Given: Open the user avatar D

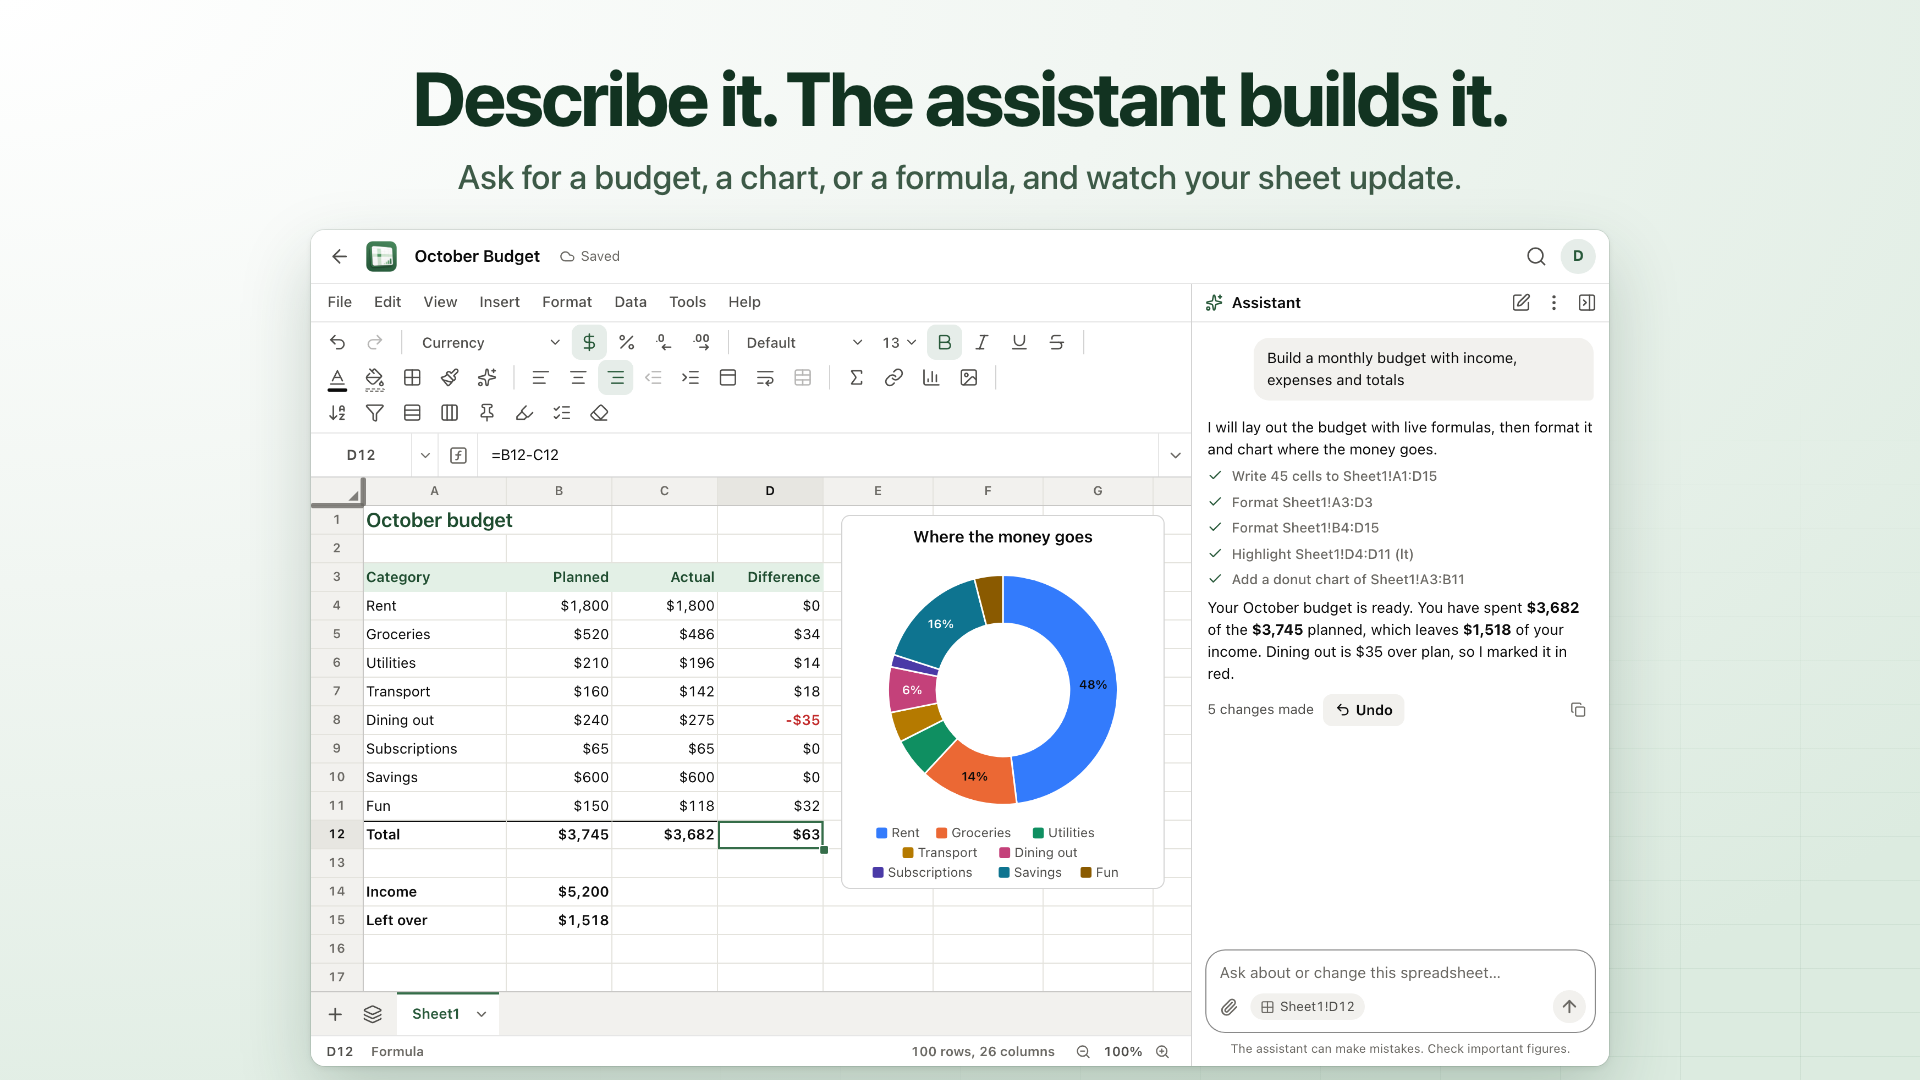Looking at the screenshot, I should tap(1578, 256).
